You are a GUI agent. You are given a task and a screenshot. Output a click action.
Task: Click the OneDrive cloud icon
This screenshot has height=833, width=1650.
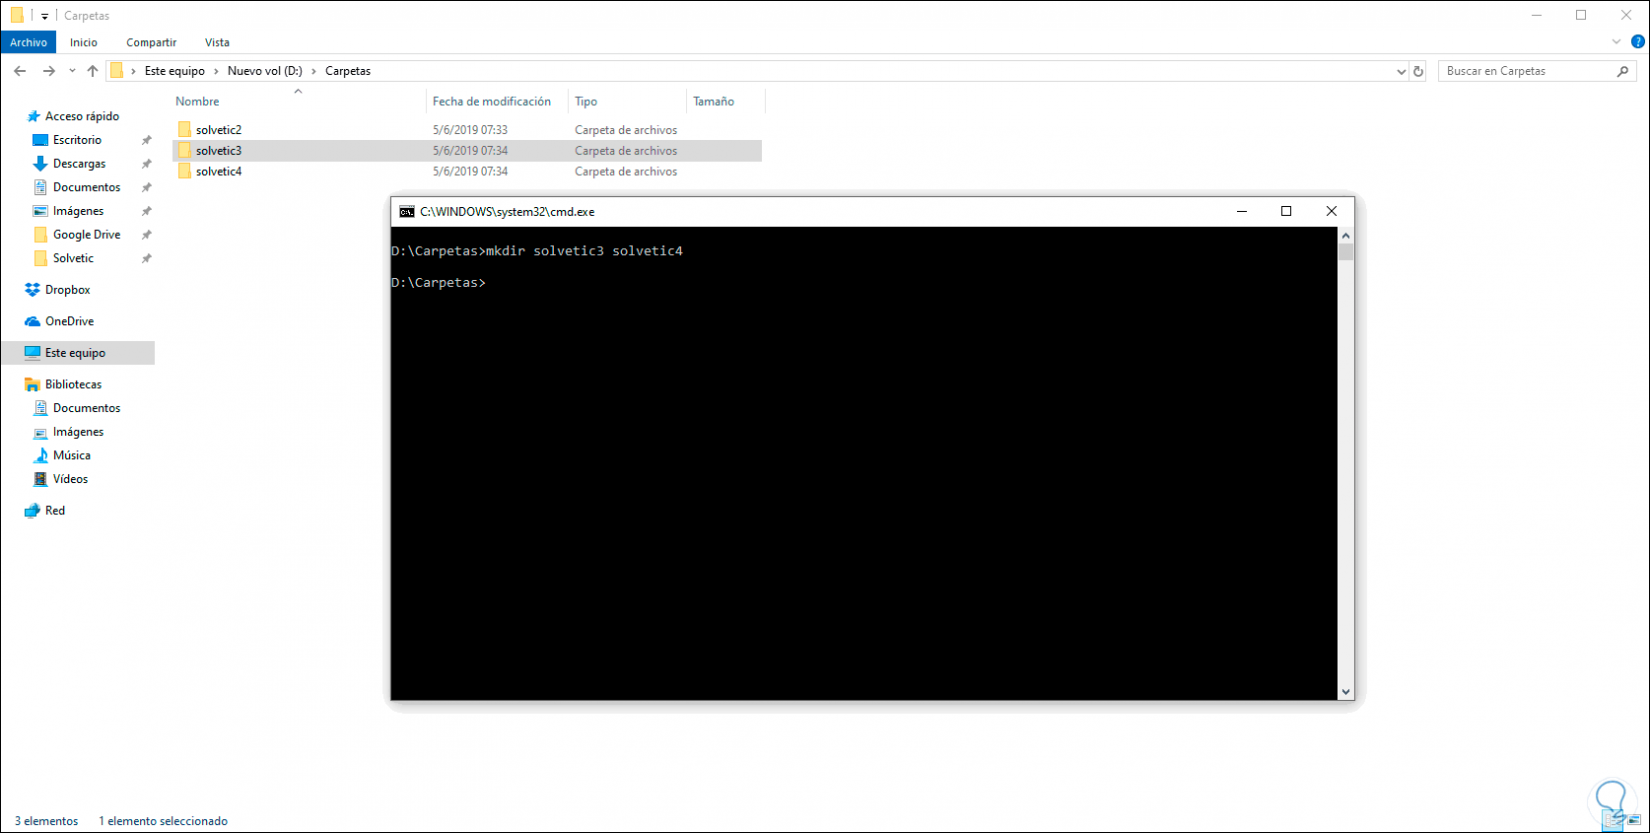tap(32, 321)
